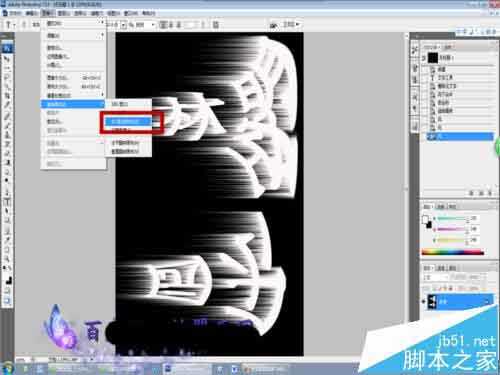Click the trash icon in History panel

(489, 193)
